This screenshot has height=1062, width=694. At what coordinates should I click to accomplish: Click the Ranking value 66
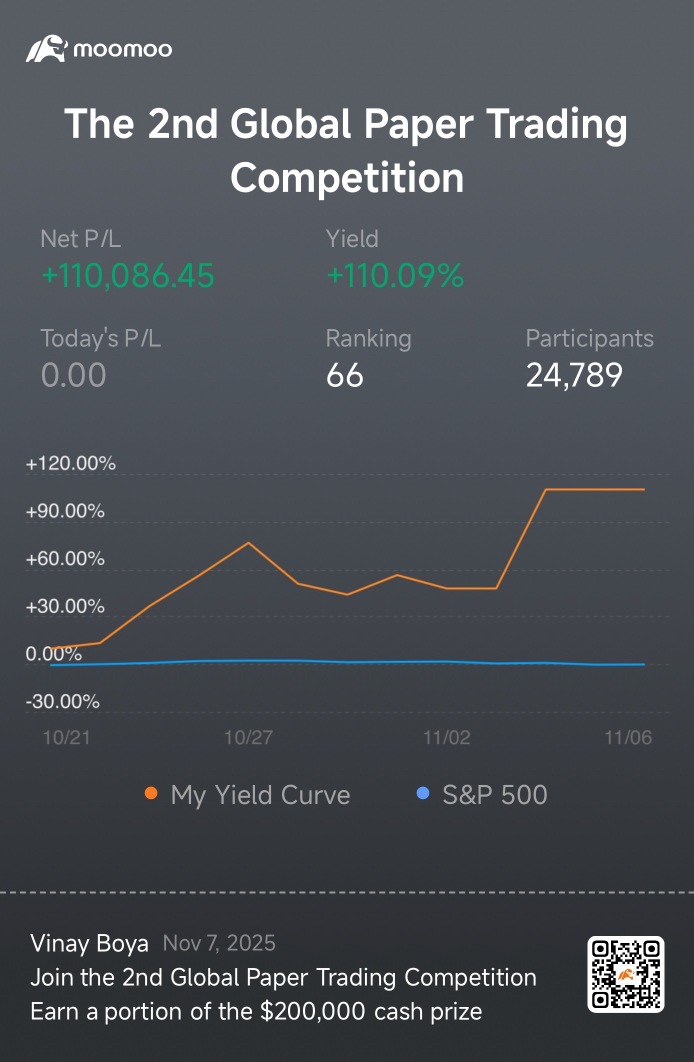[x=345, y=375]
